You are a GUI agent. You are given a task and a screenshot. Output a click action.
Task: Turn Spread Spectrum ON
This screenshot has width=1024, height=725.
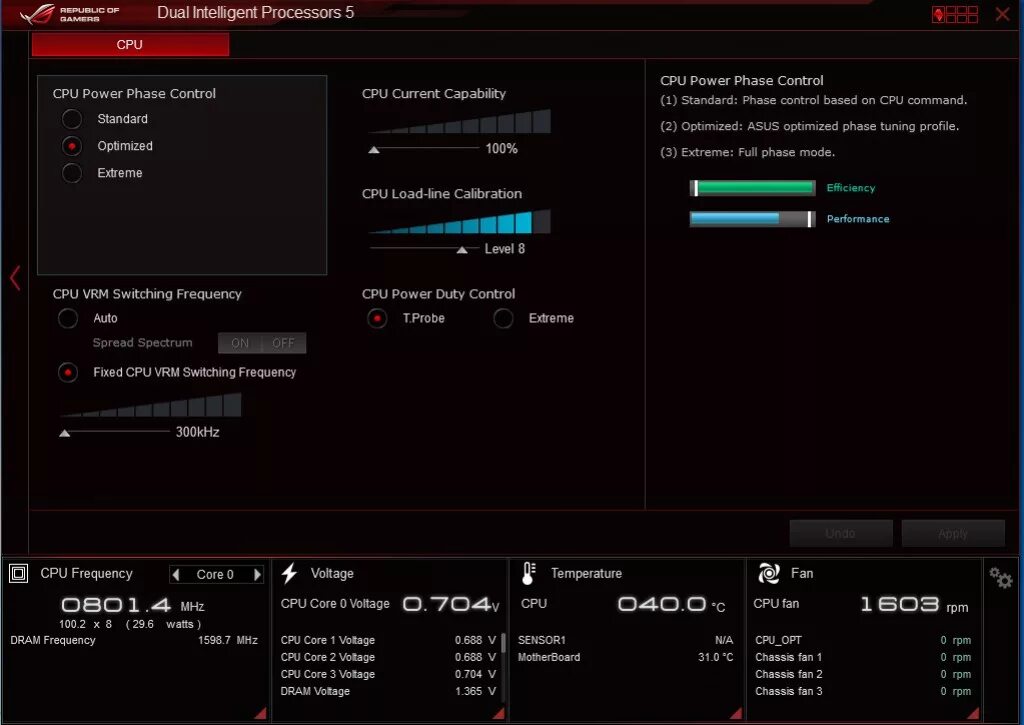point(240,343)
